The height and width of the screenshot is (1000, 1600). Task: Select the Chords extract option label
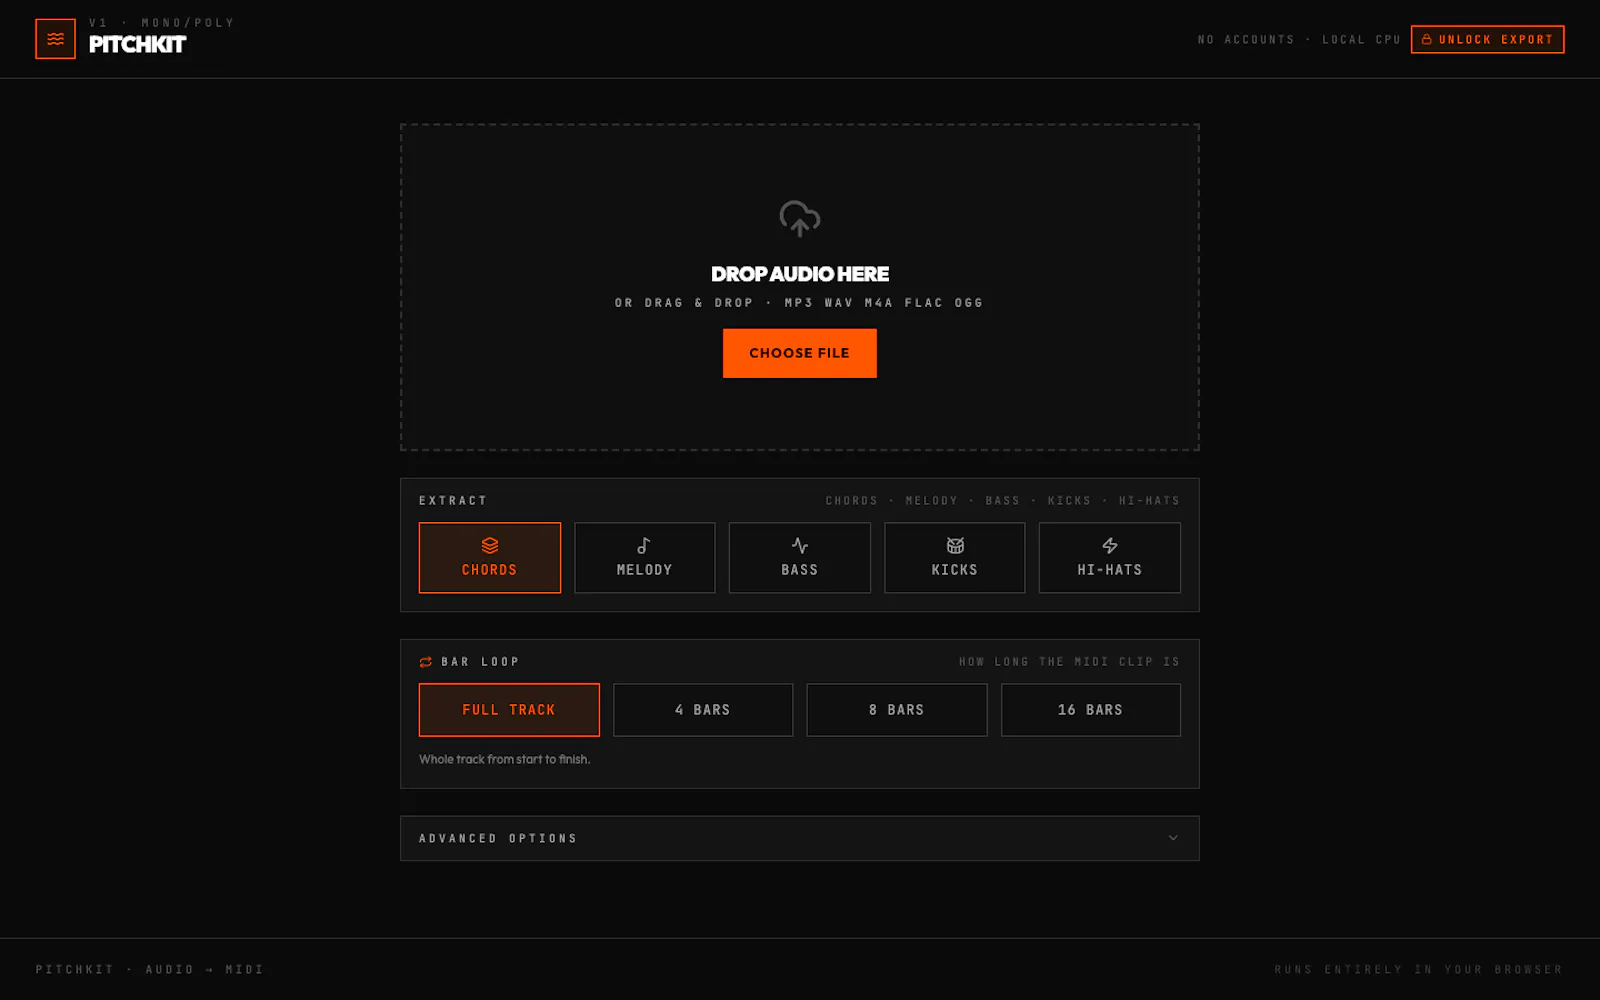click(x=489, y=570)
